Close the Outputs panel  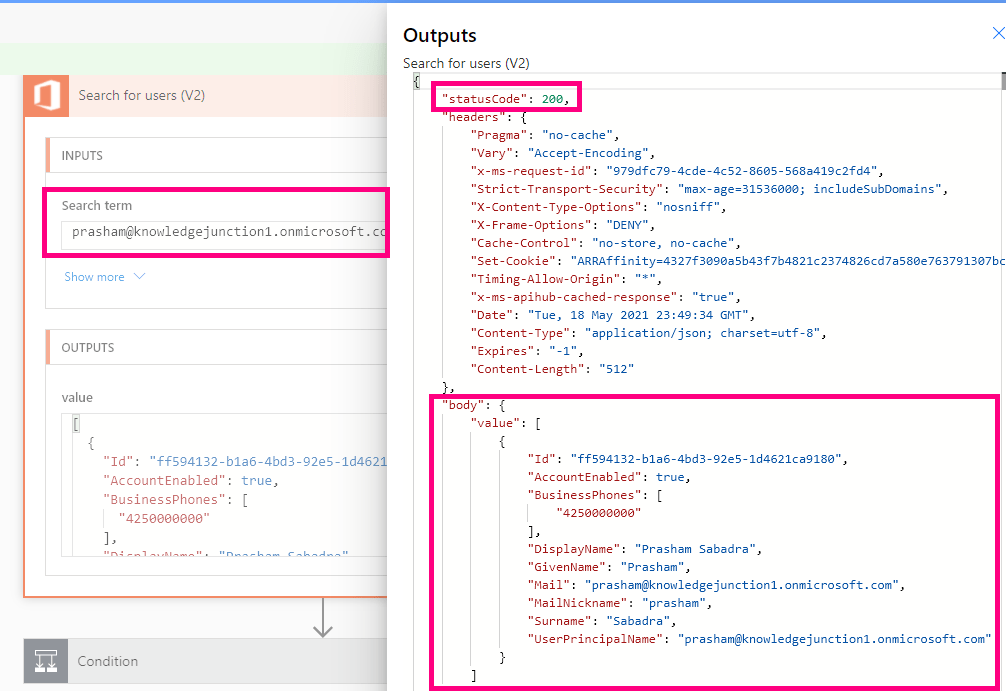(999, 31)
